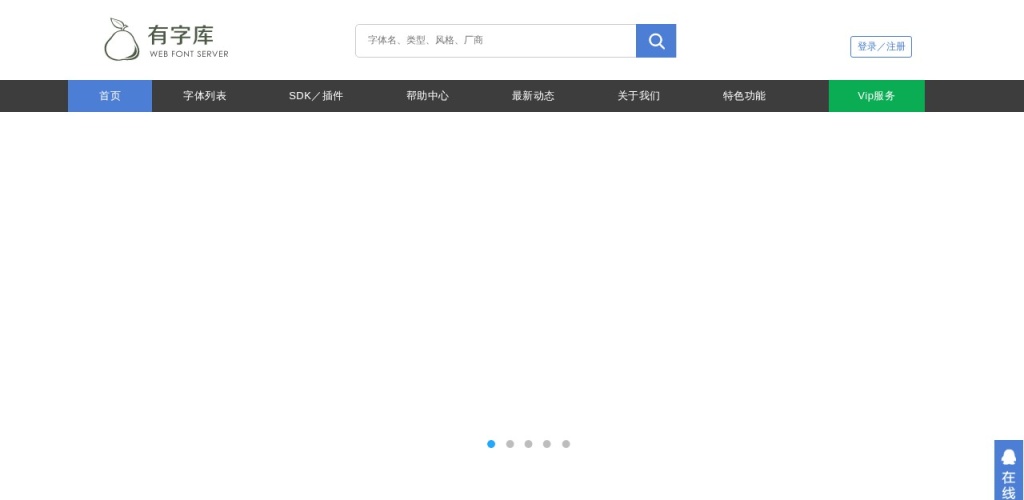Select the first blue carousel dot

coord(491,444)
